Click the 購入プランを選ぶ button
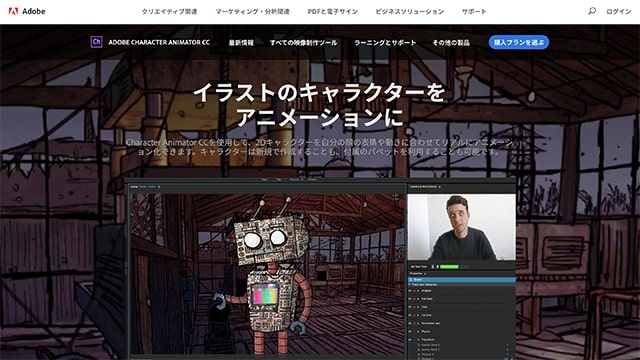This screenshot has width=640, height=360. pyautogui.click(x=519, y=42)
